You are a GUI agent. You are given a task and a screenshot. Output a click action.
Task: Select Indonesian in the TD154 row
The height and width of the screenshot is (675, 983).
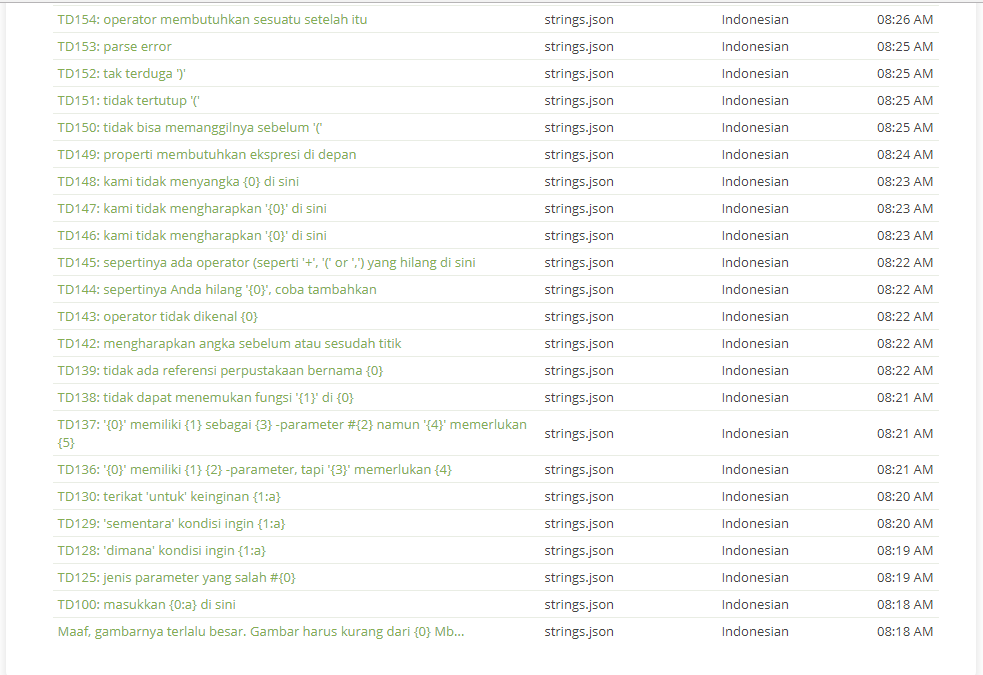coord(755,19)
